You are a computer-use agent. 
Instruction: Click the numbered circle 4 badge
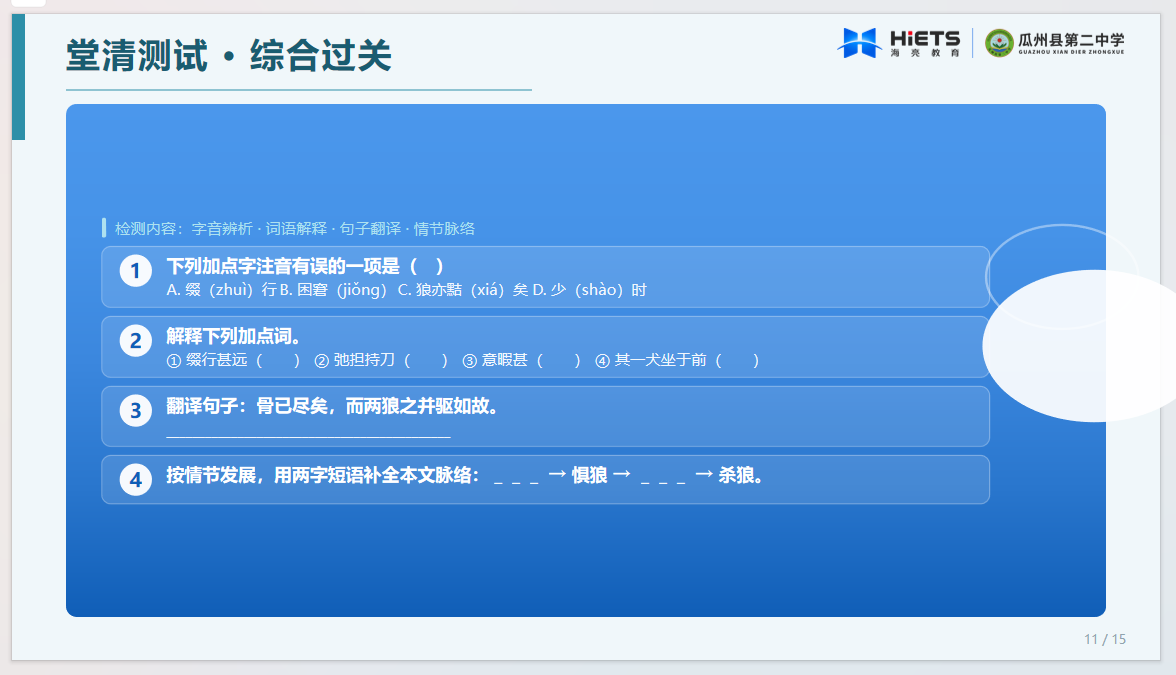136,479
